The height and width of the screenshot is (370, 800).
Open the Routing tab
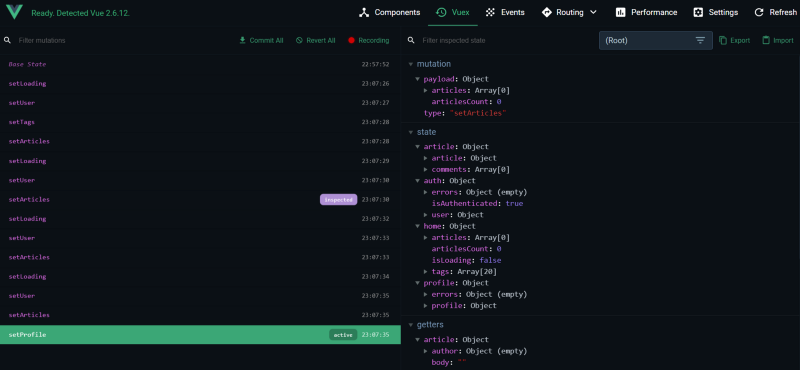pyautogui.click(x=563, y=12)
